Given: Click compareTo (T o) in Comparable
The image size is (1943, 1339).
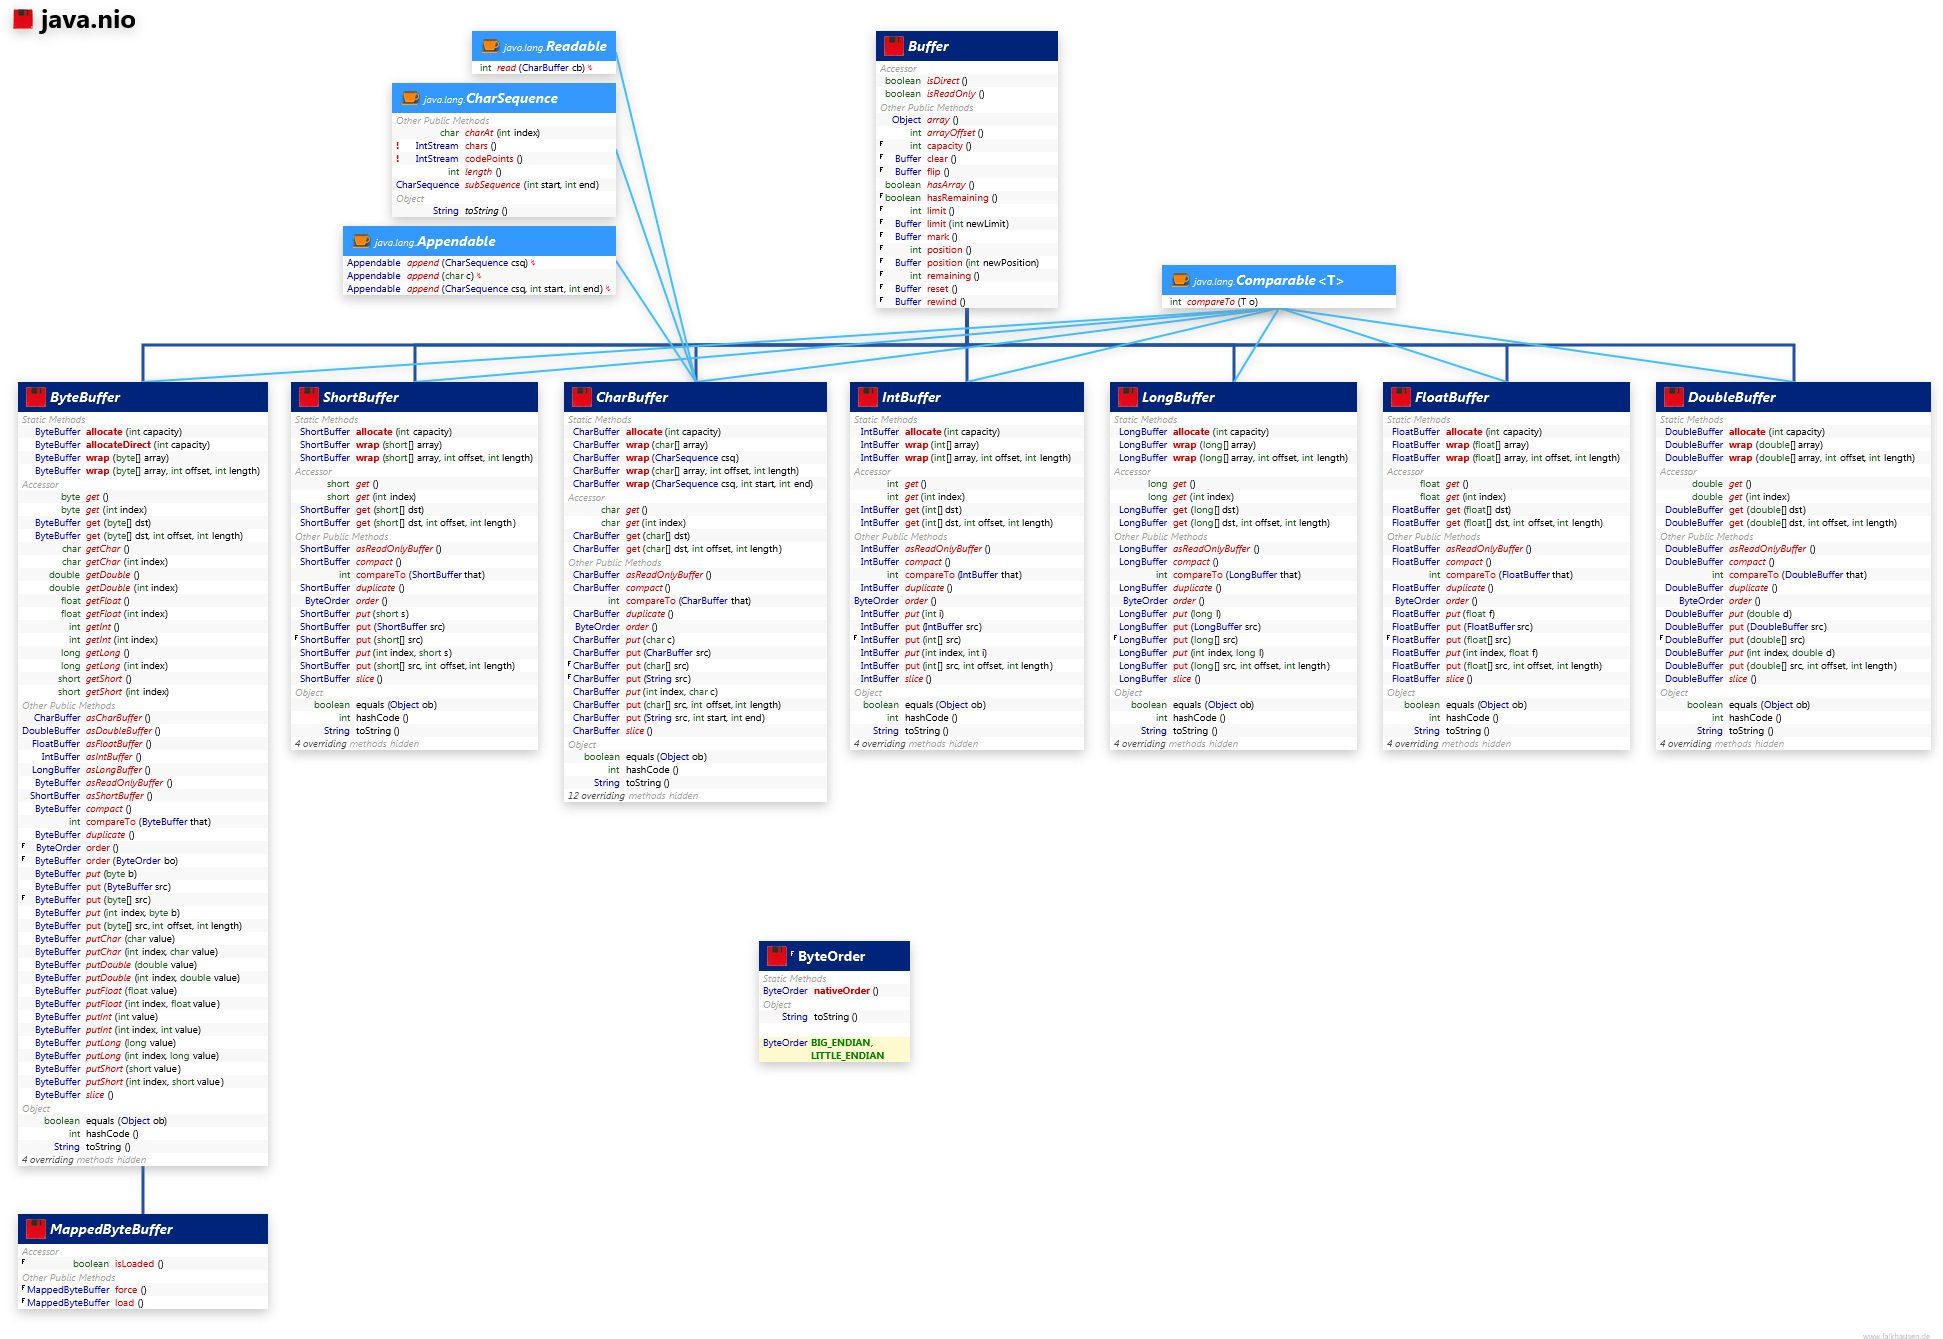Looking at the screenshot, I should [1222, 302].
